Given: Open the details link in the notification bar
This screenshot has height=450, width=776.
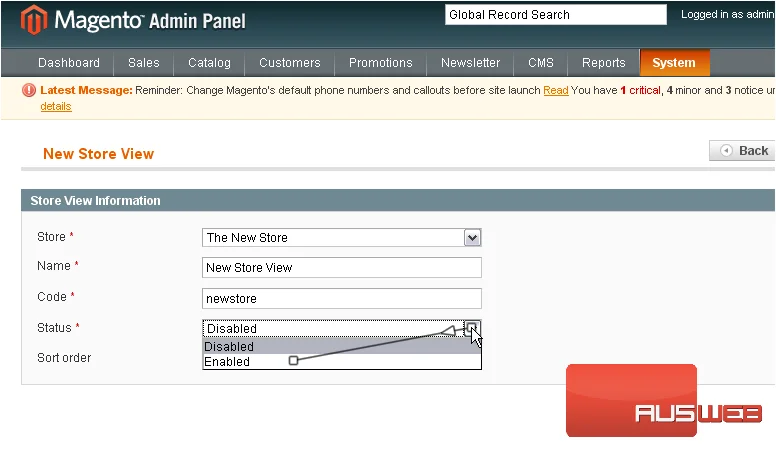Looking at the screenshot, I should [56, 106].
